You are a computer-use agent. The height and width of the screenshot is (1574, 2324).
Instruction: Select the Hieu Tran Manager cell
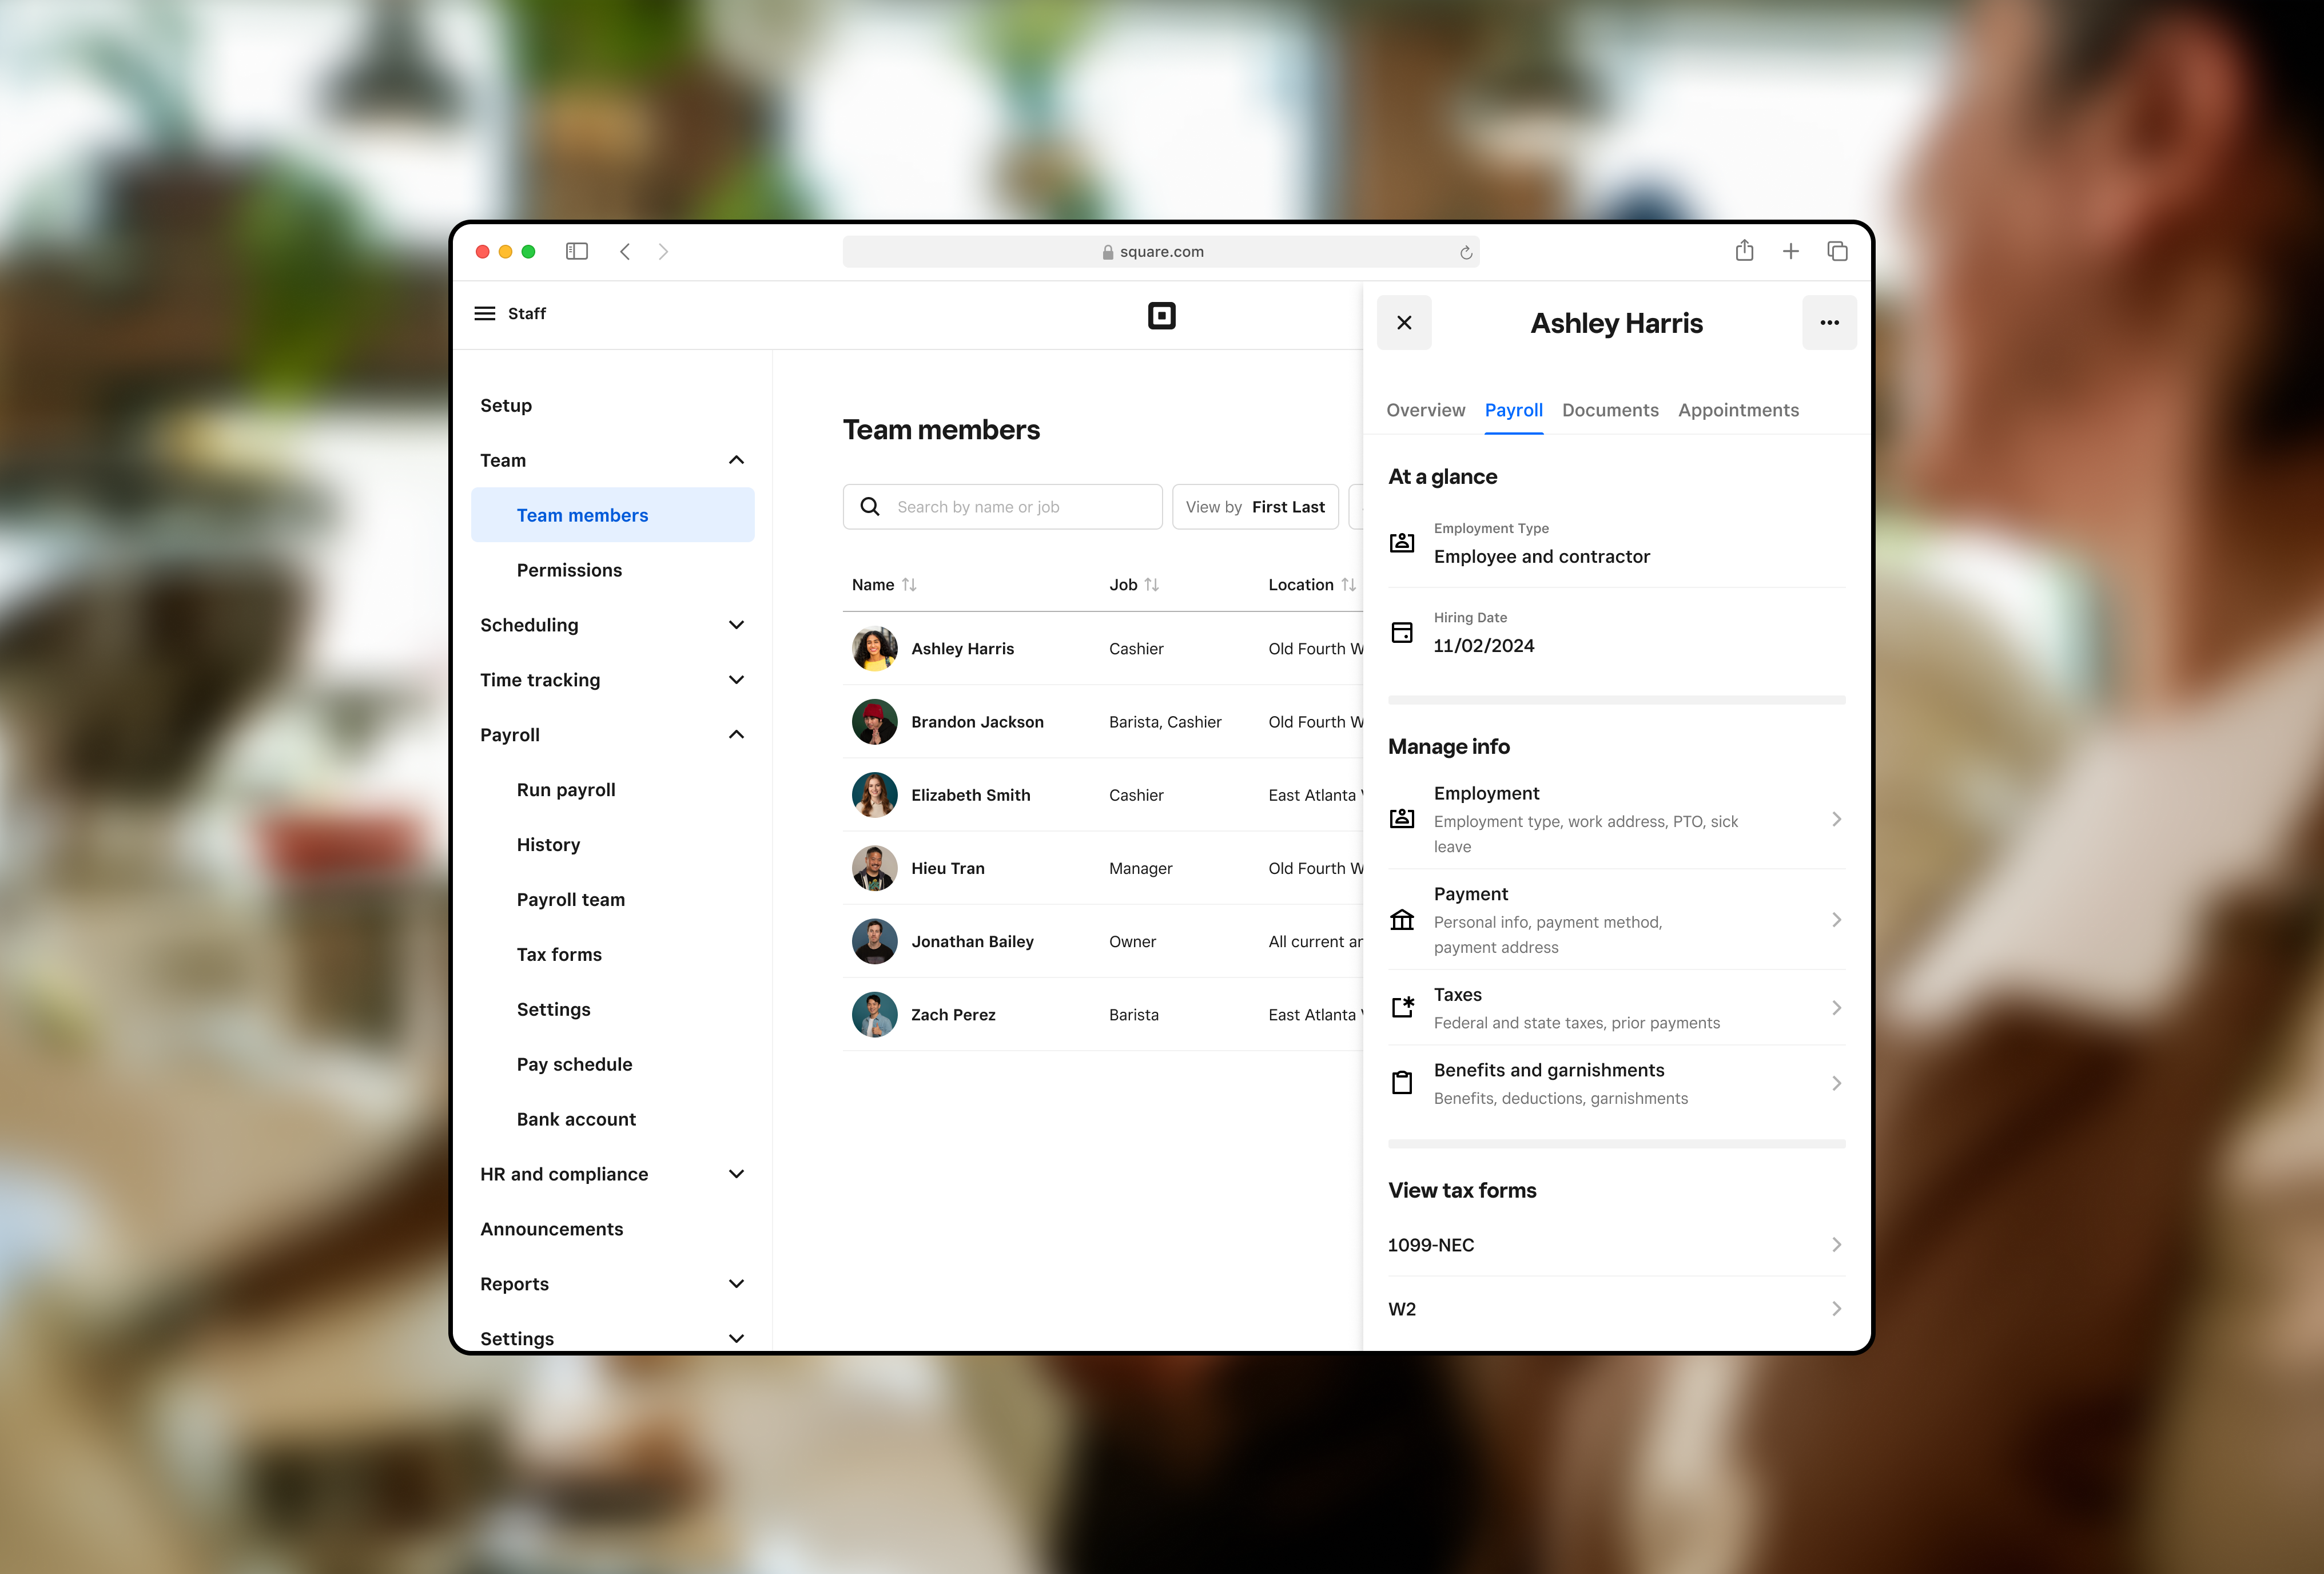tap(1140, 868)
